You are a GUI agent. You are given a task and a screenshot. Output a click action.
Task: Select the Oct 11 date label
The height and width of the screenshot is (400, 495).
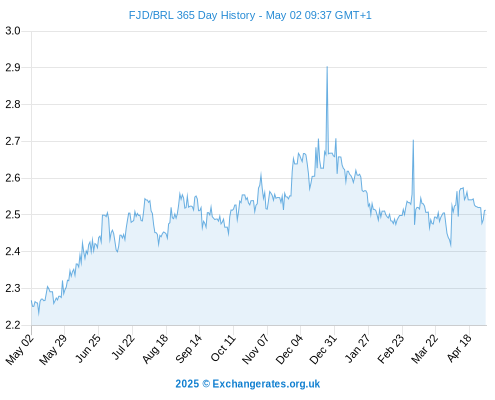tap(223, 348)
